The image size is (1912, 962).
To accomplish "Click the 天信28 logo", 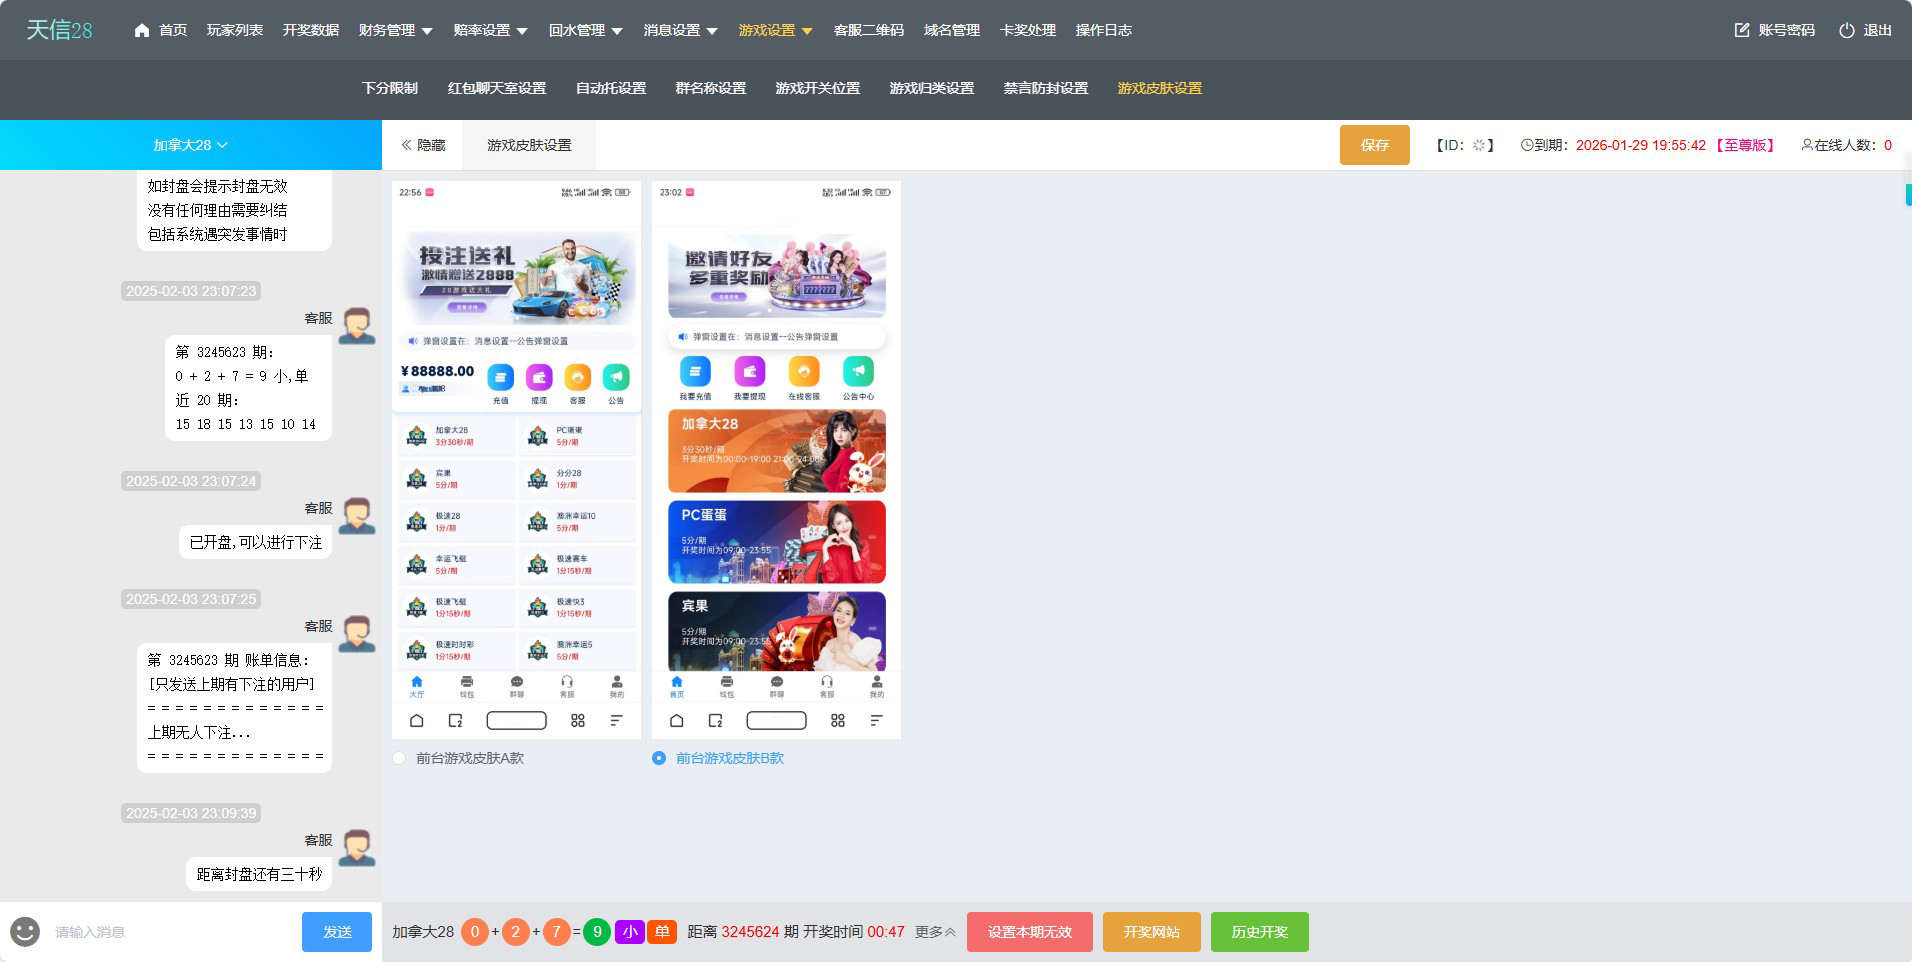I will click(59, 30).
